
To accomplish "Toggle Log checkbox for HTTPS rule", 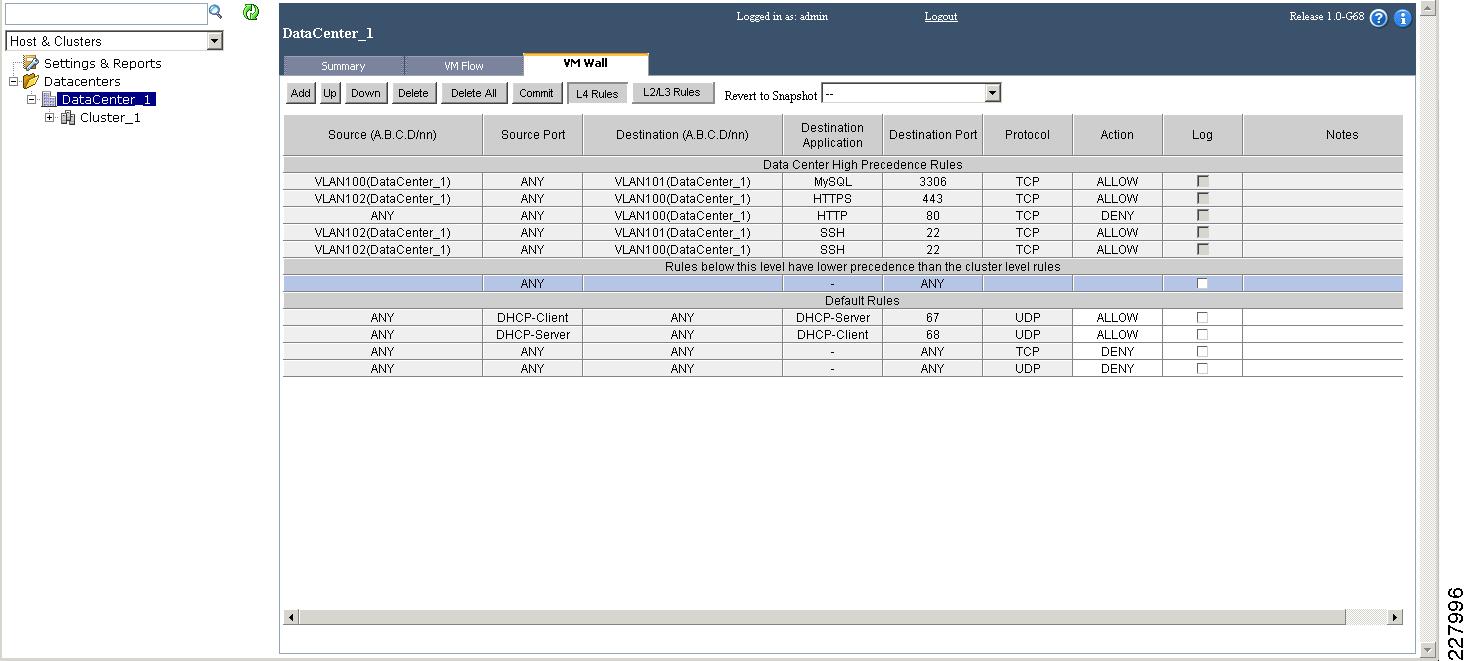I will pyautogui.click(x=1203, y=198).
